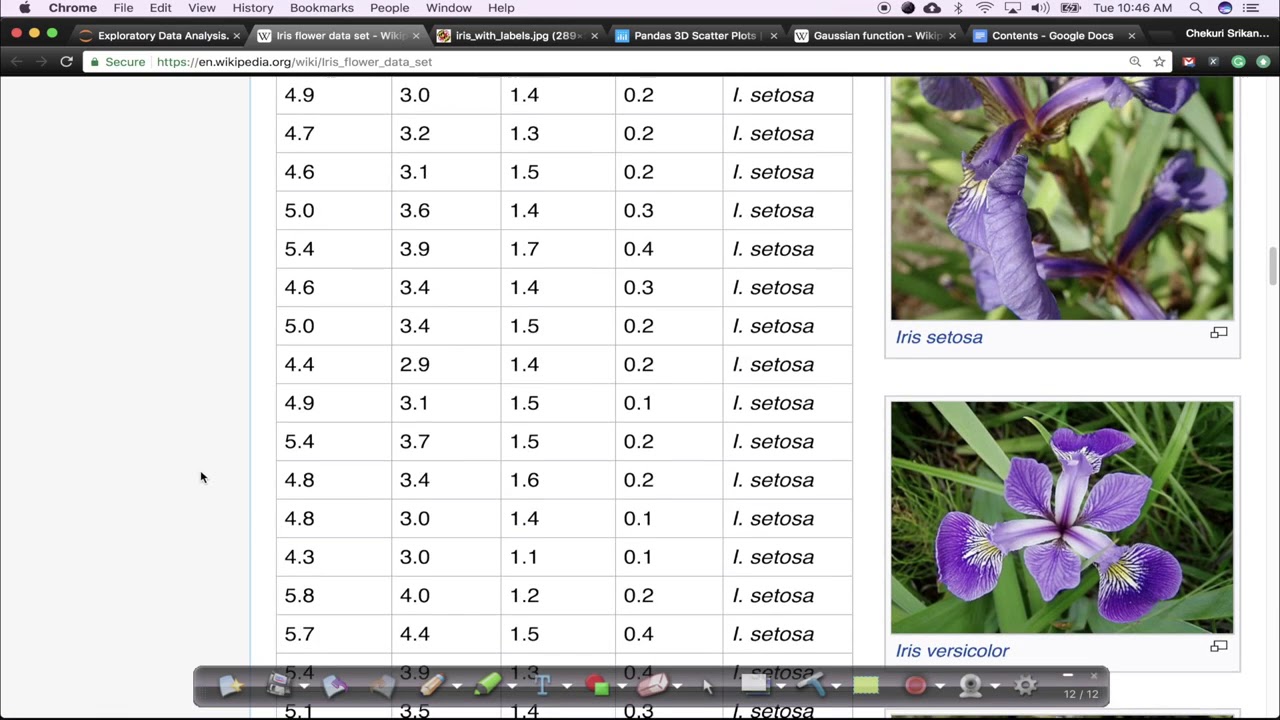The image size is (1280, 720).
Task: Select the green highlighter tool
Action: [487, 686]
